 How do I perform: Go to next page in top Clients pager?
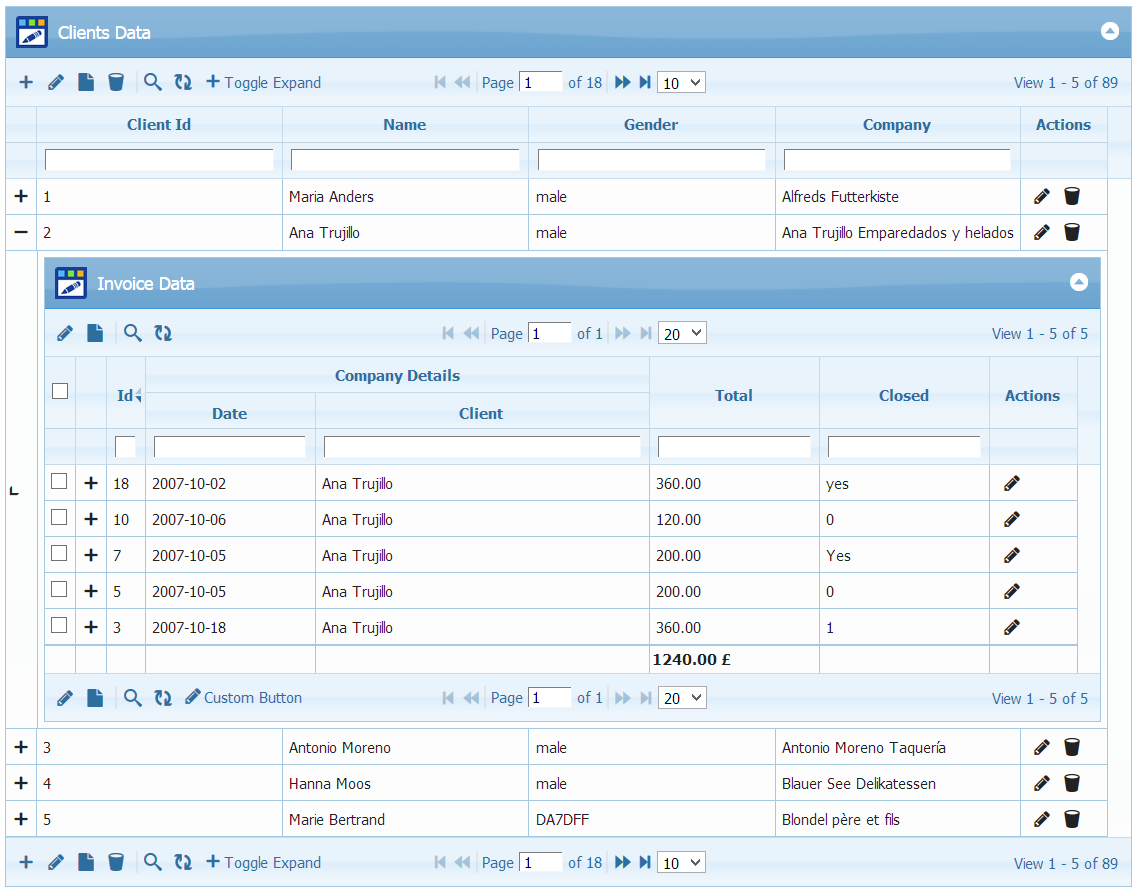(x=622, y=82)
